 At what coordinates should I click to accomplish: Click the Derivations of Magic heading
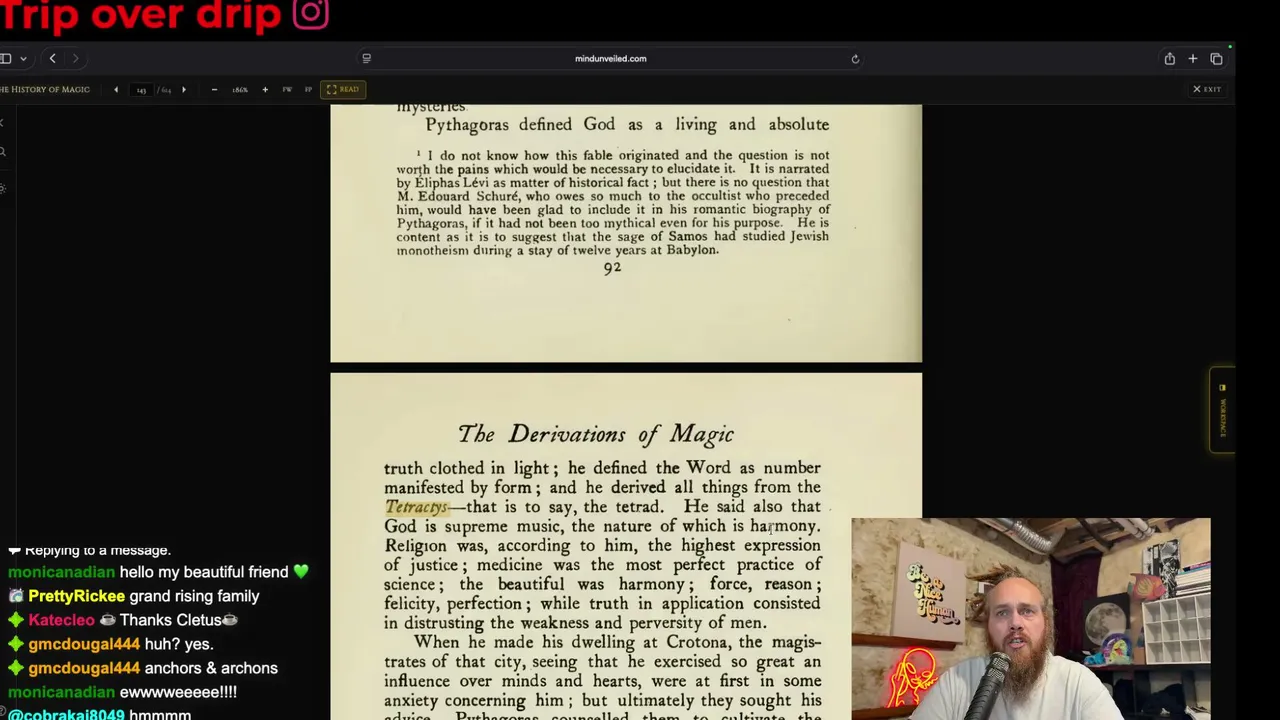click(596, 434)
